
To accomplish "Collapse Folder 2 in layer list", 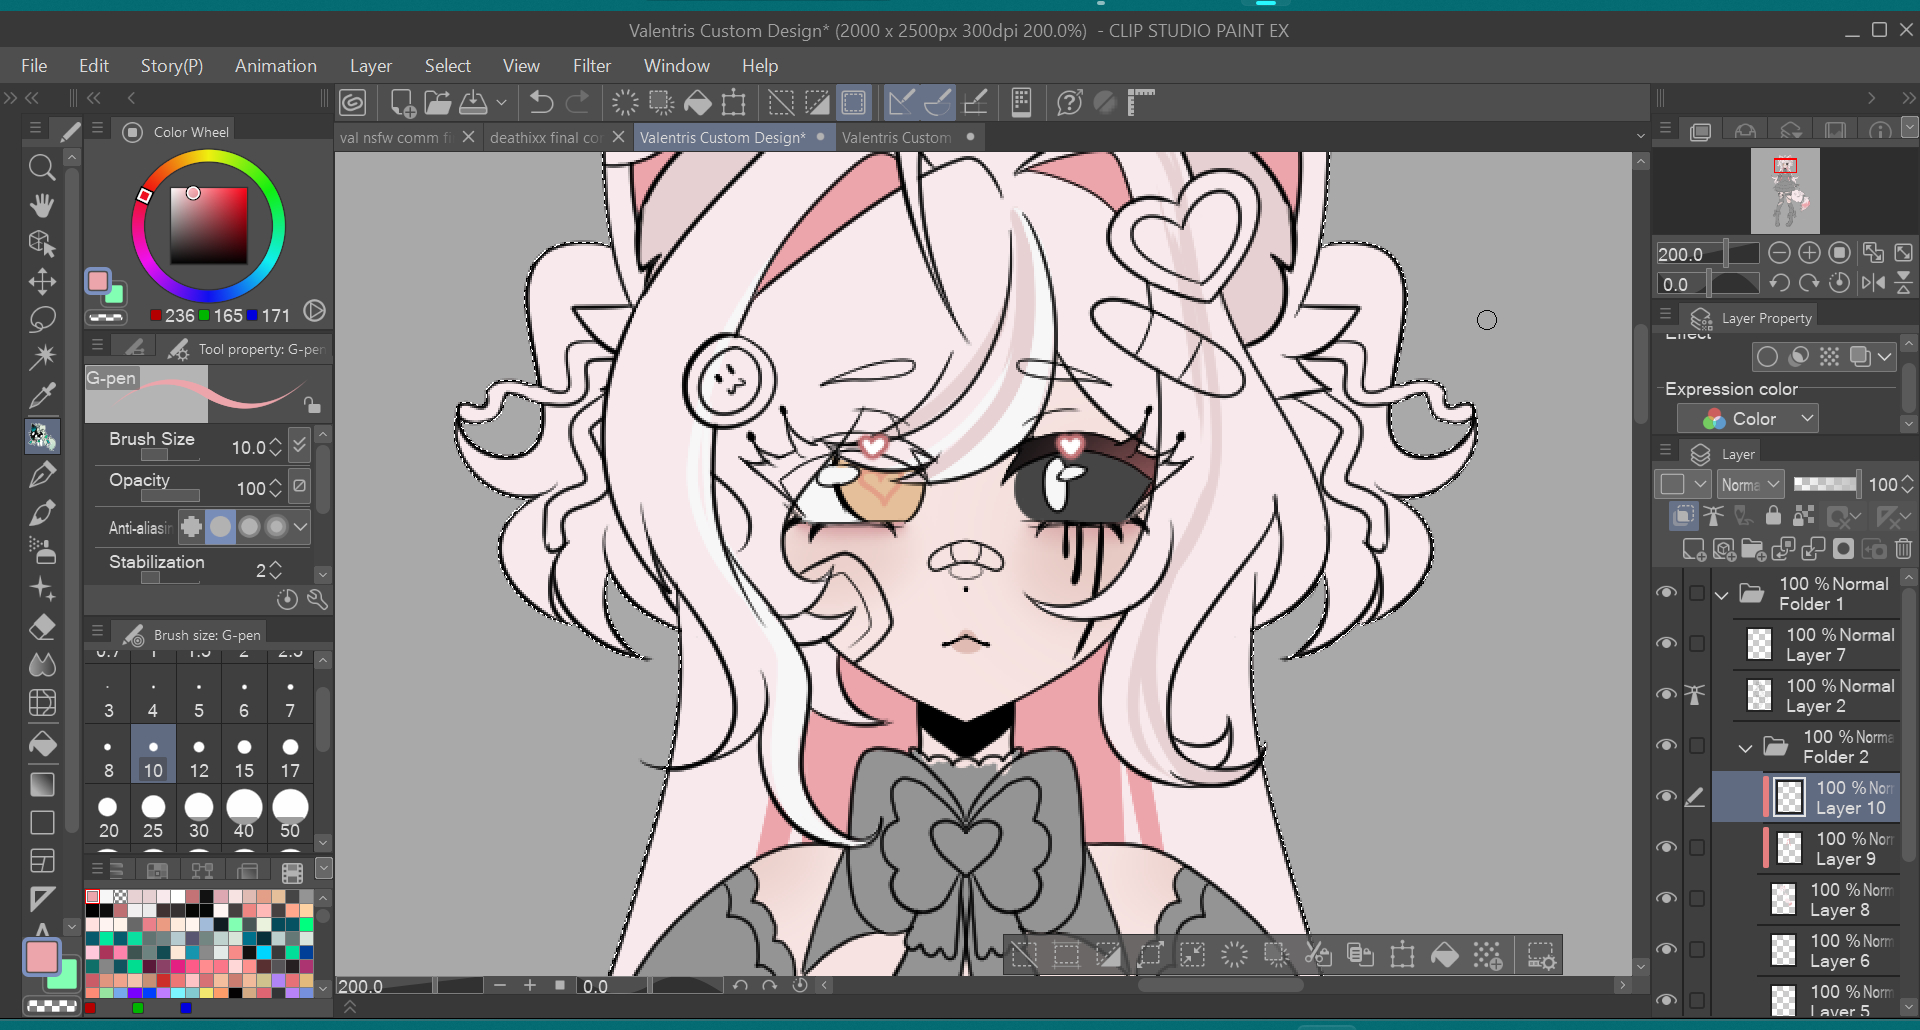I will [x=1745, y=747].
